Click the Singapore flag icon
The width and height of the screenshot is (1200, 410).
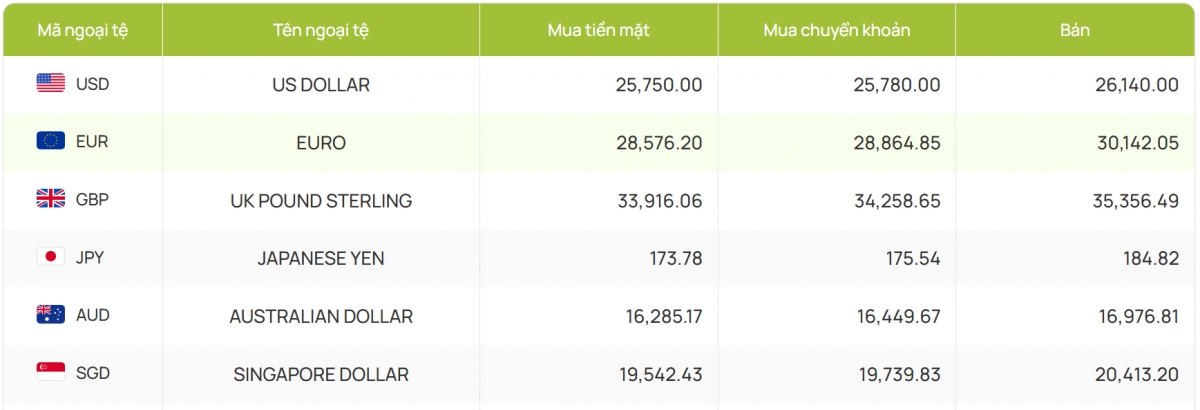point(51,373)
